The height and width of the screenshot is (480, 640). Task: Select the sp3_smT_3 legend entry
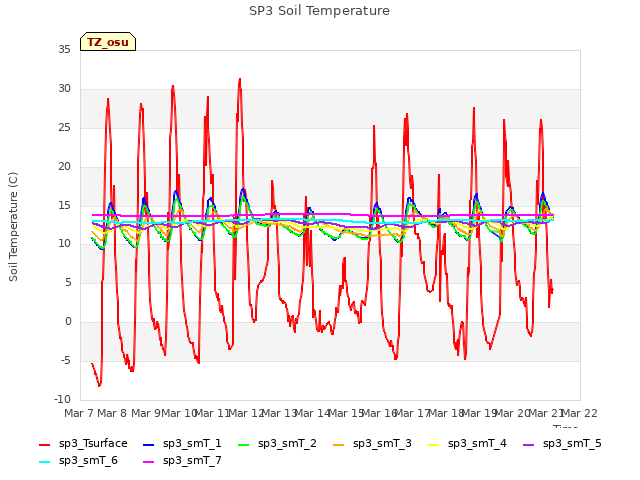[372, 443]
